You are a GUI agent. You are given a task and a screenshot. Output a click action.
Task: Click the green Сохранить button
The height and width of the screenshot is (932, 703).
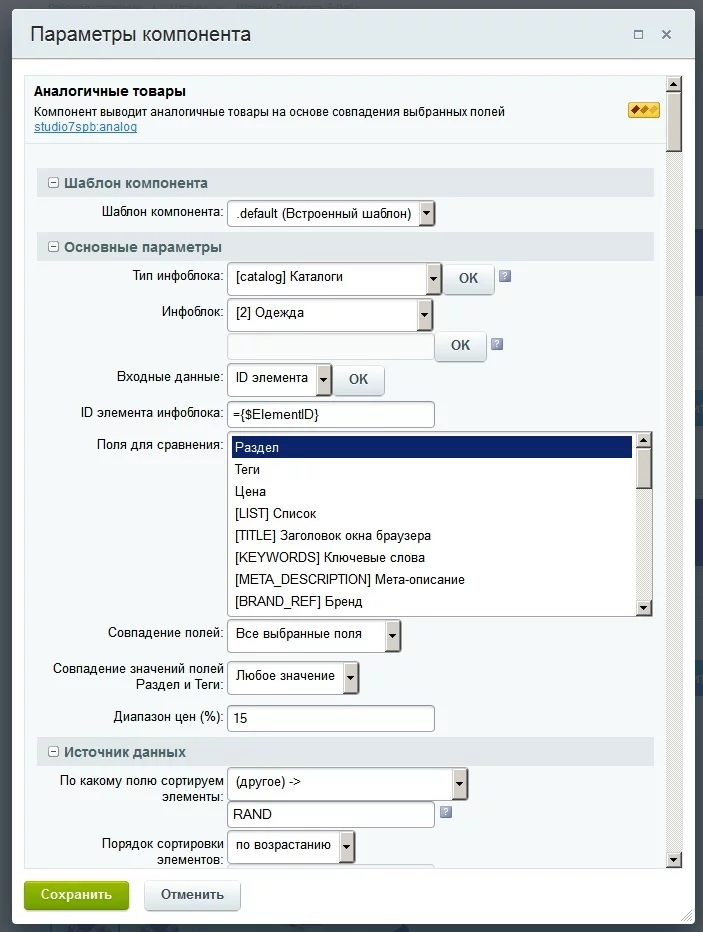(76, 895)
